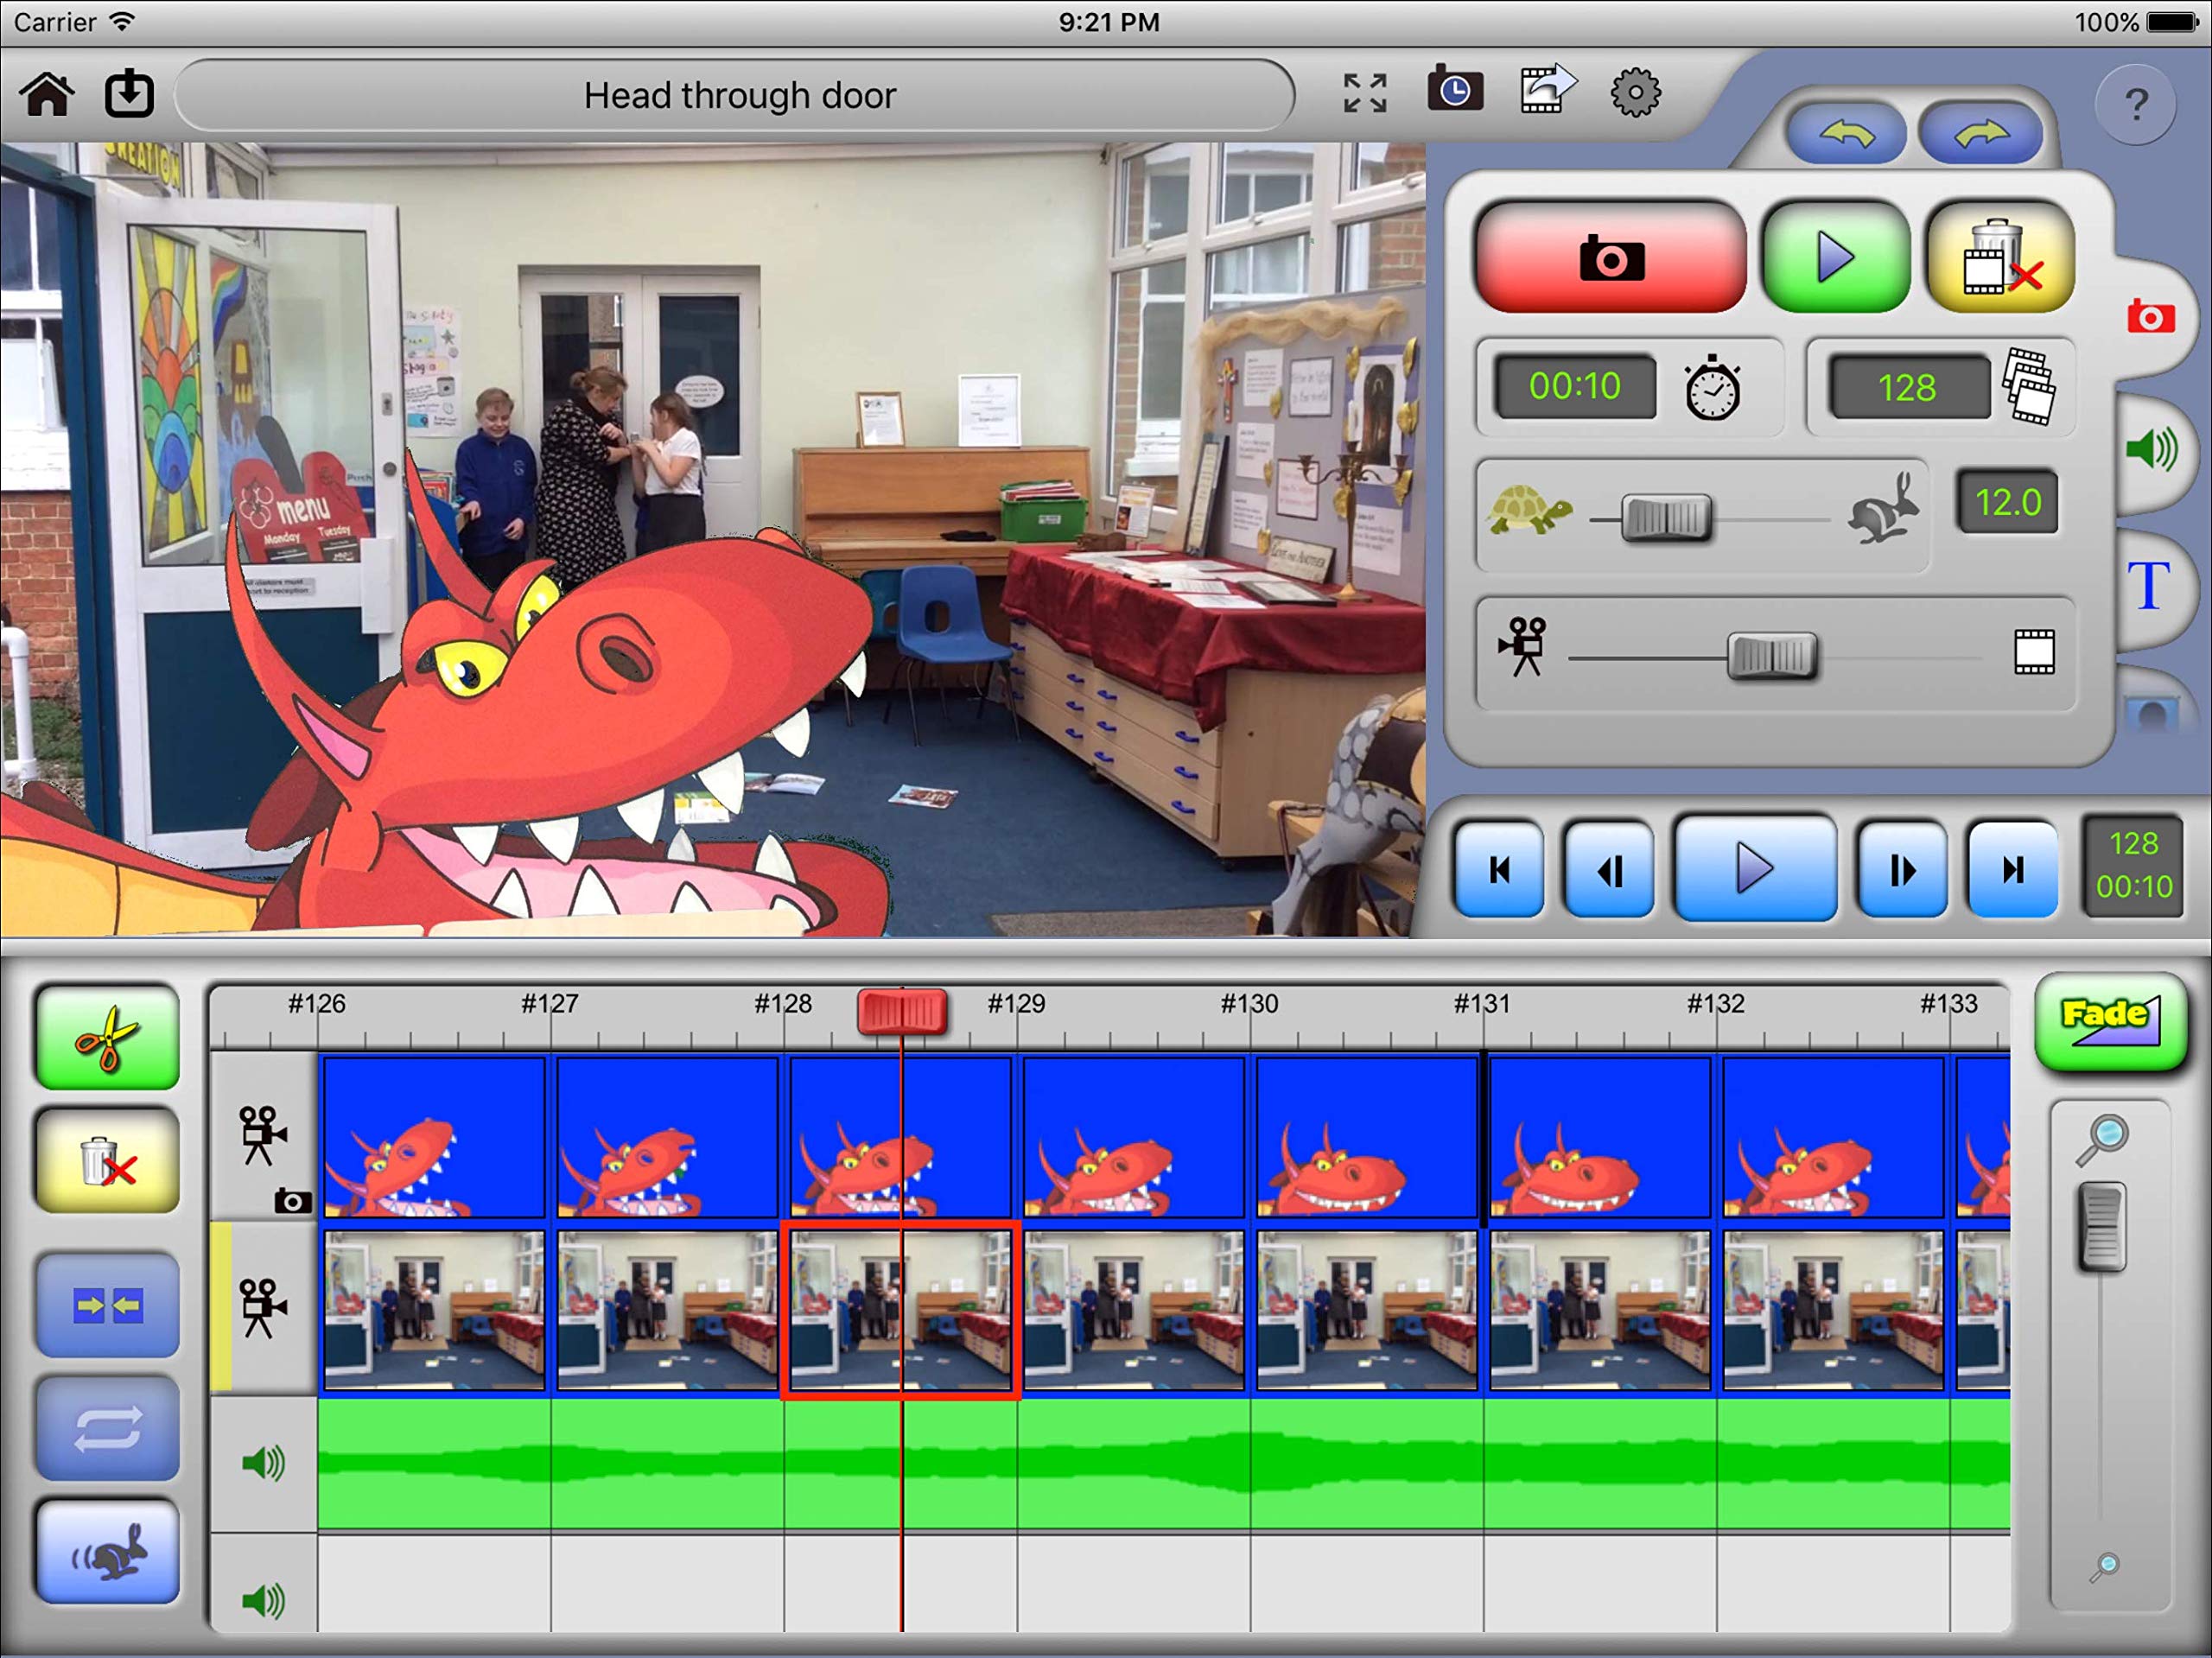The image size is (2212, 1658).
Task: Click the frame rate speed slider handle
Action: 1665,518
